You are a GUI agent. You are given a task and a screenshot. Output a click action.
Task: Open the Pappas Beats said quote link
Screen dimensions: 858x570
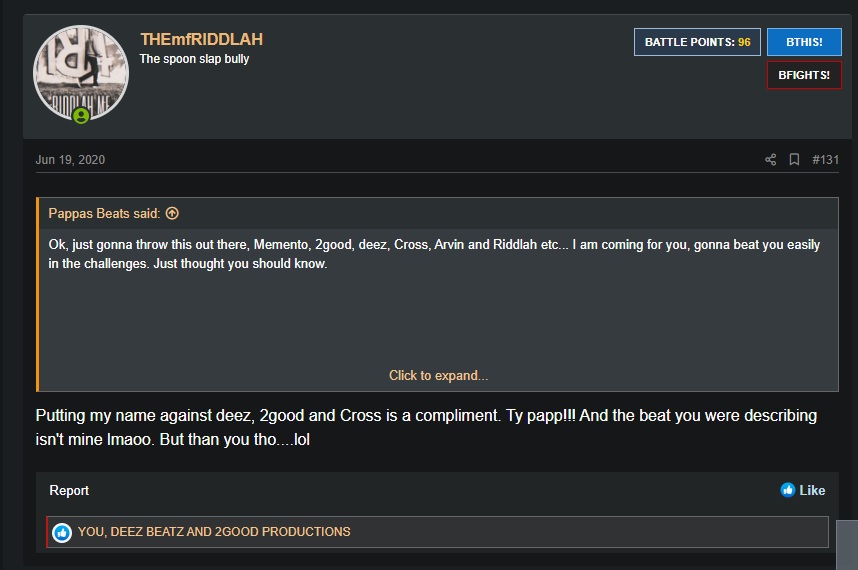(x=104, y=213)
